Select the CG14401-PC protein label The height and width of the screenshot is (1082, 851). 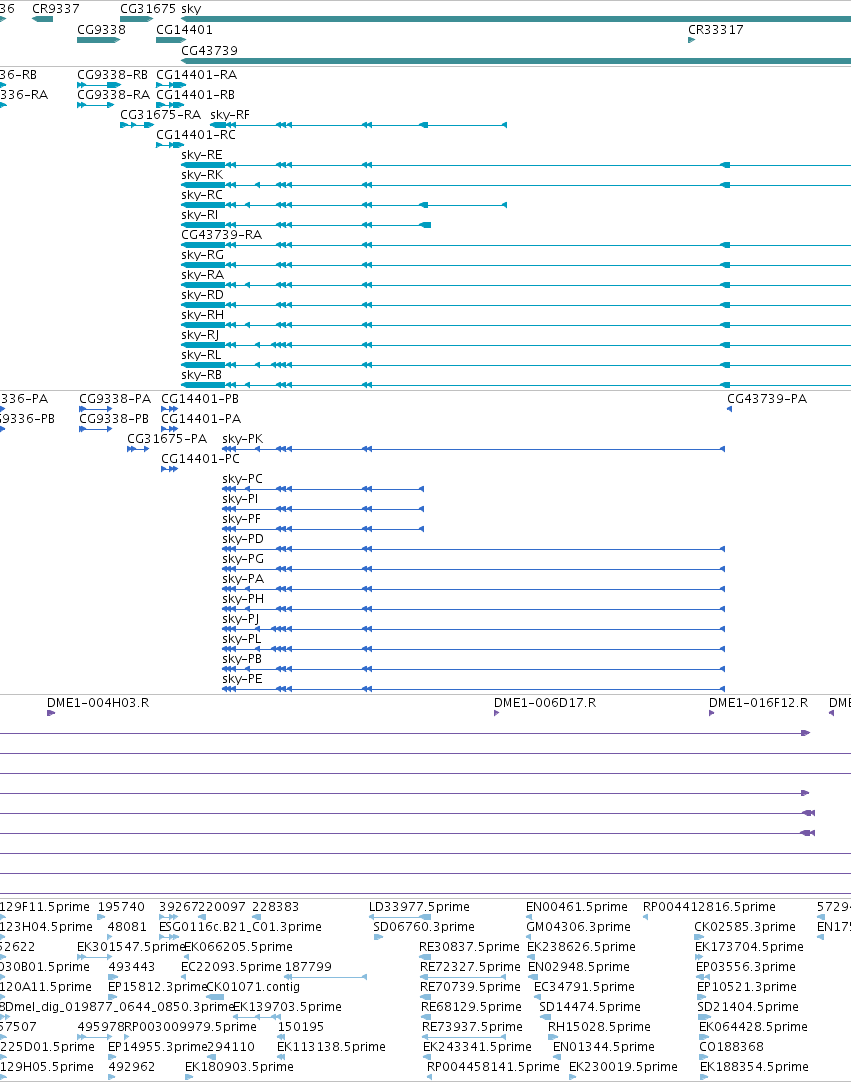click(x=200, y=458)
